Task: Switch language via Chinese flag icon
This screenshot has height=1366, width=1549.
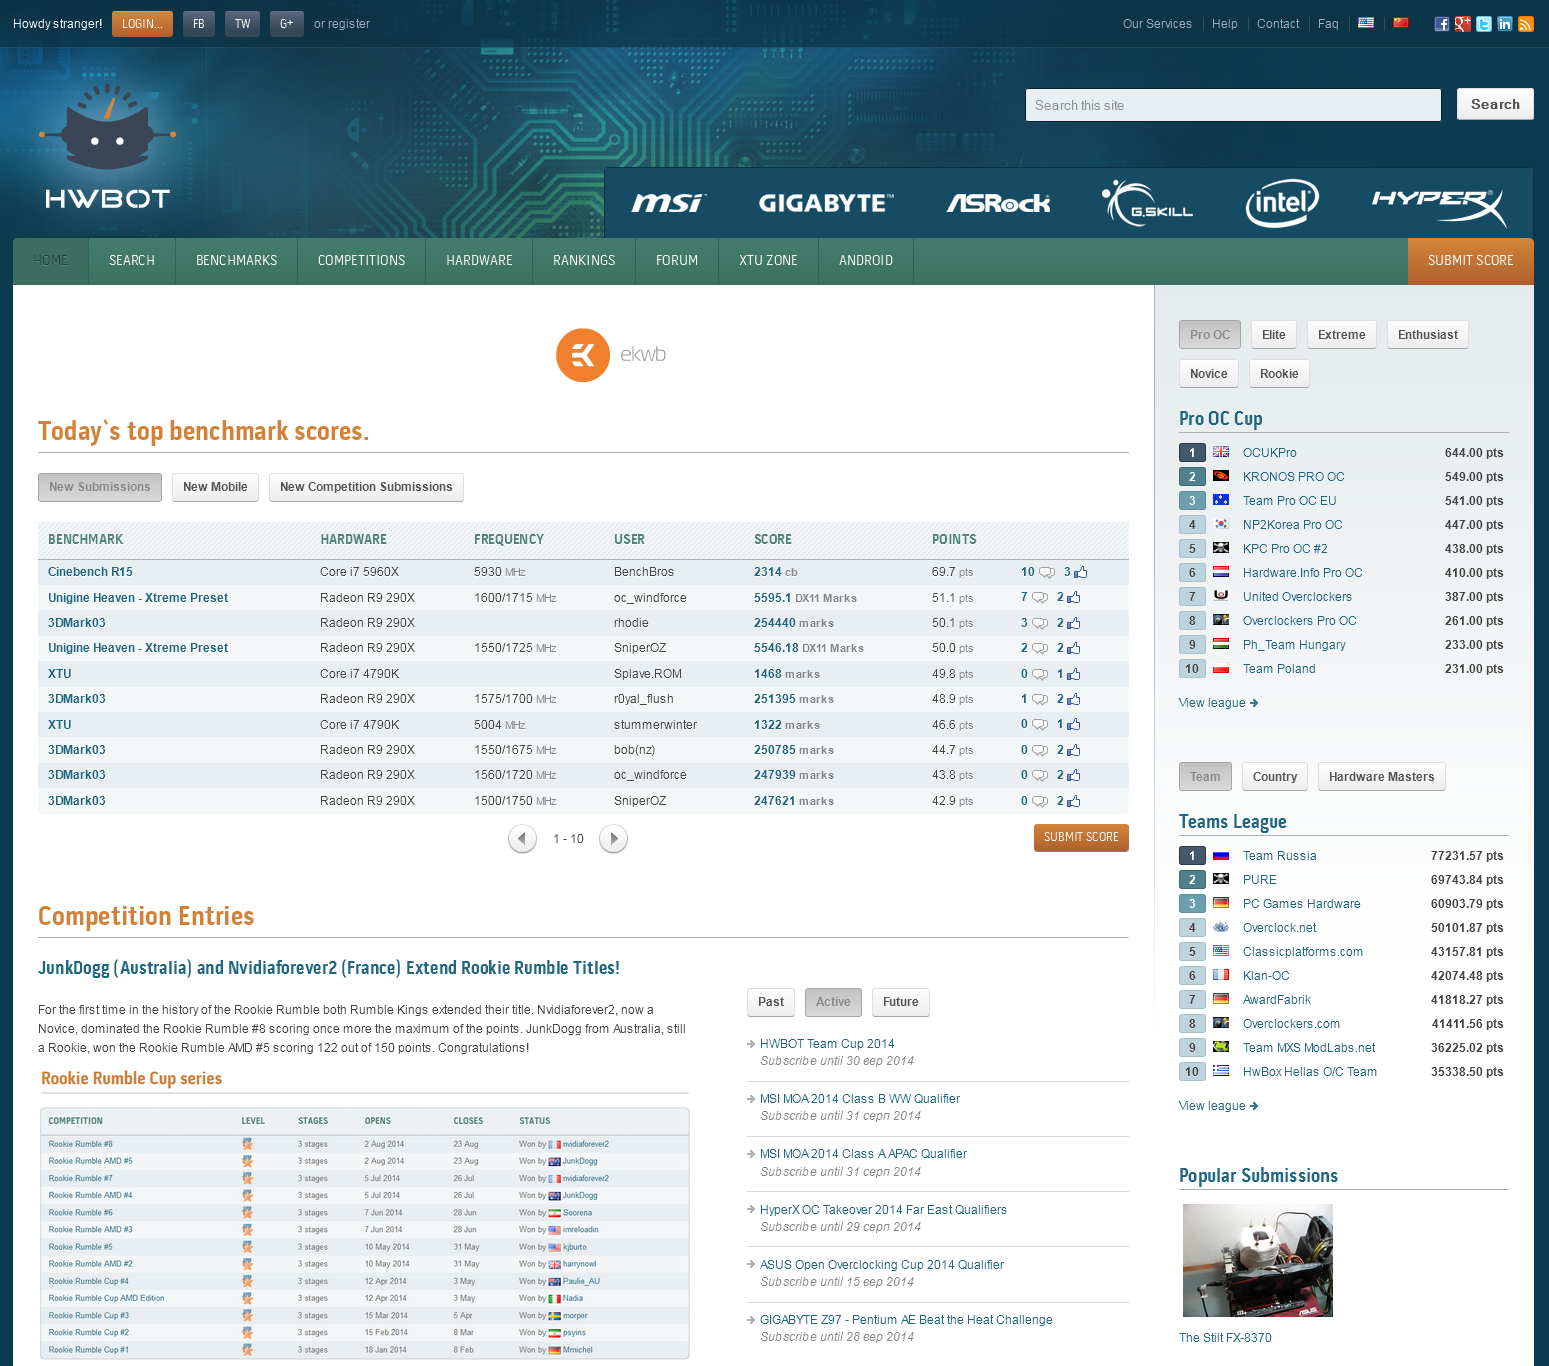Action: coord(1401,23)
